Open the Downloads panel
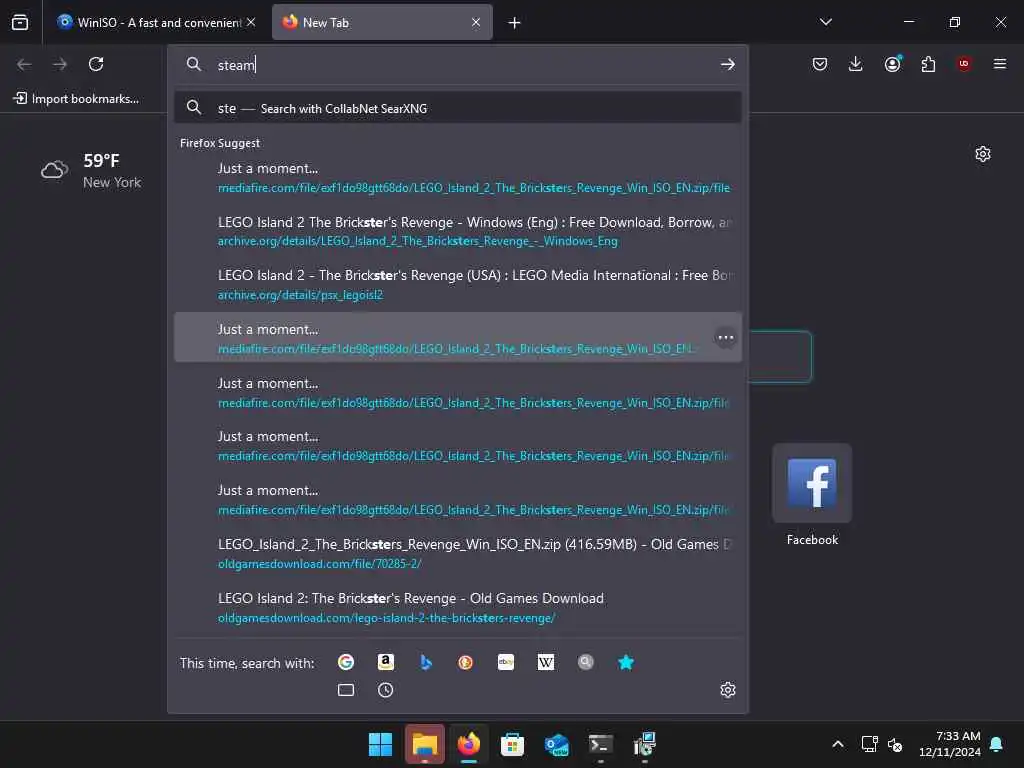The image size is (1024, 768). coord(856,64)
